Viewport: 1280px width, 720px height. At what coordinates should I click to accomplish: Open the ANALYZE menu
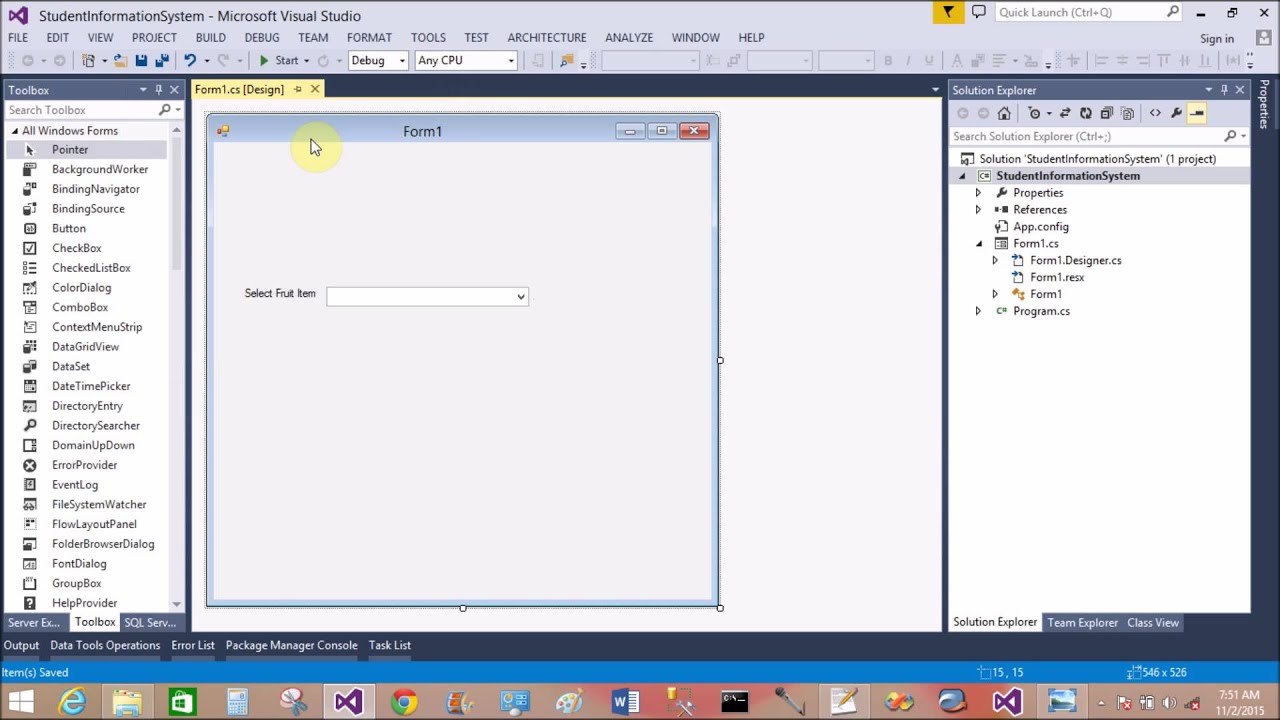(x=629, y=37)
